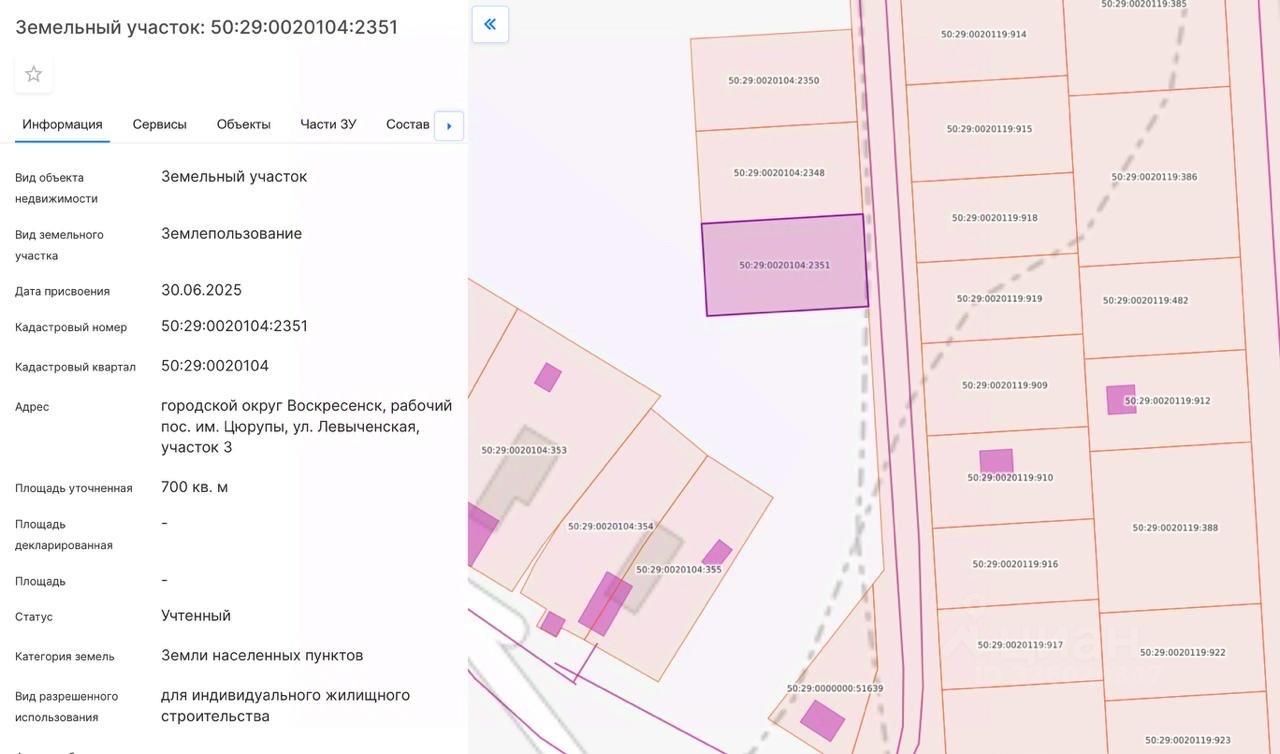
Task: Select parcel 50:29:0020119:482 on map
Action: [1146, 300]
